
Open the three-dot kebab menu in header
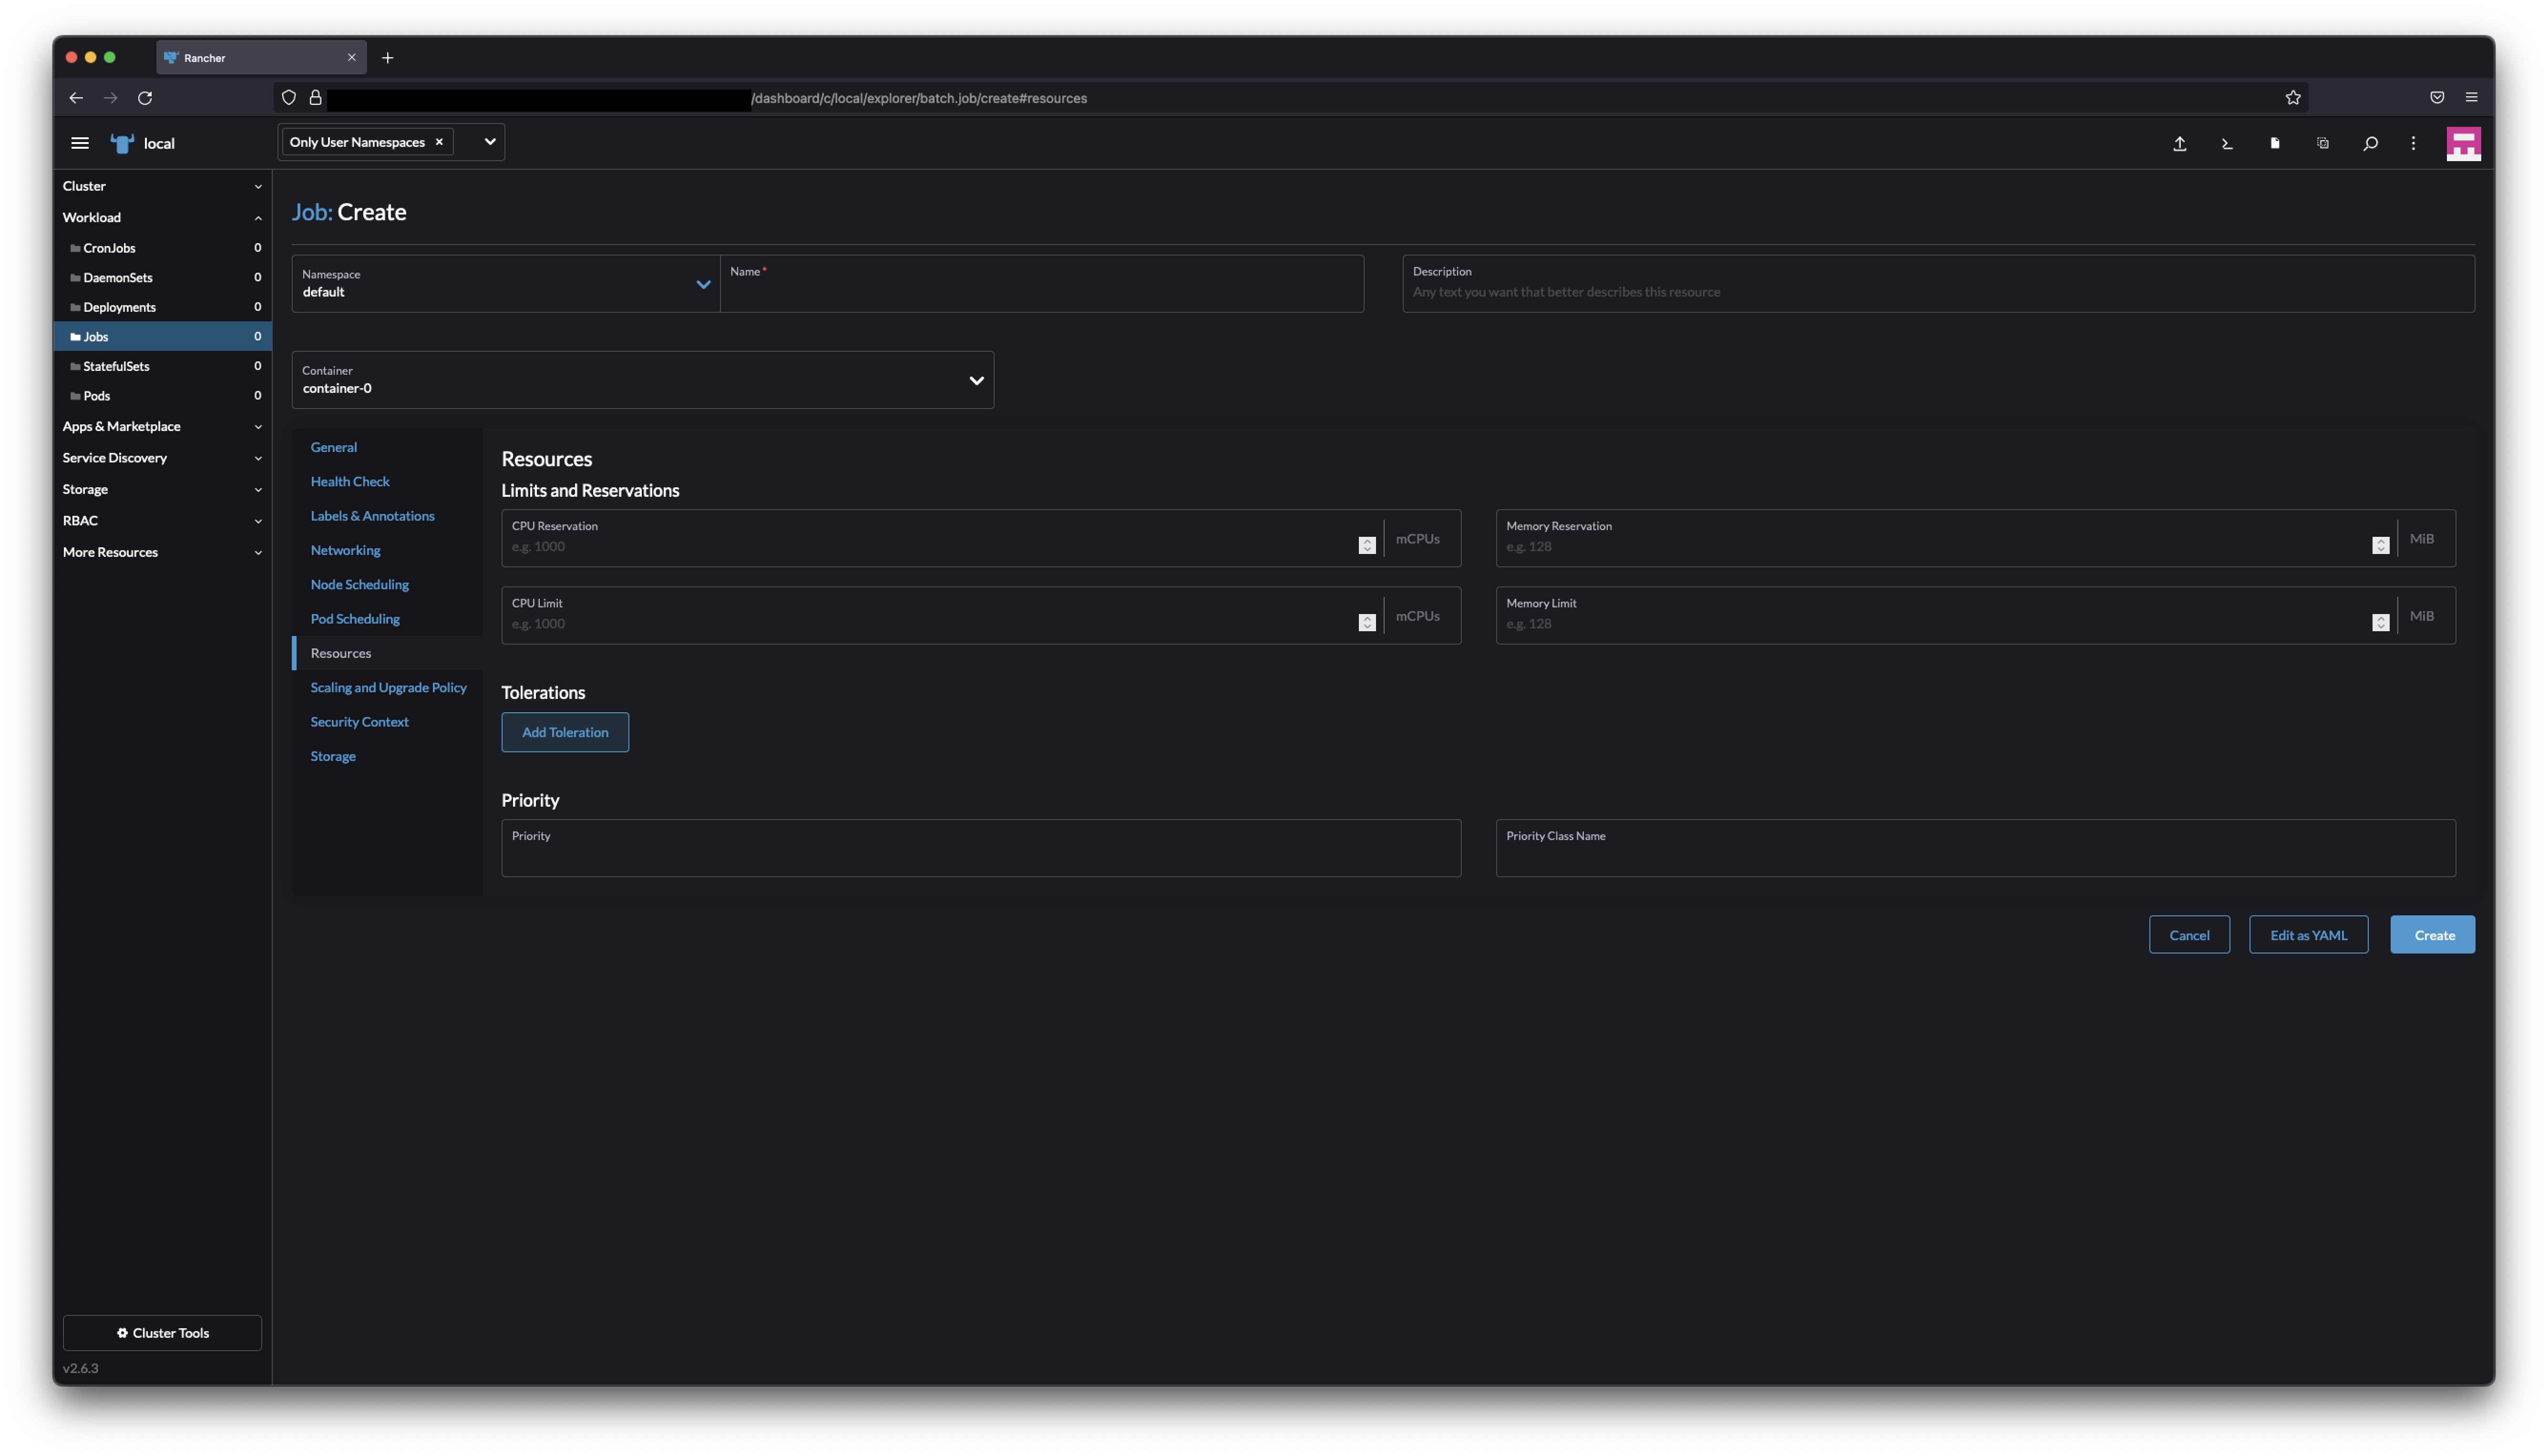coord(2412,143)
